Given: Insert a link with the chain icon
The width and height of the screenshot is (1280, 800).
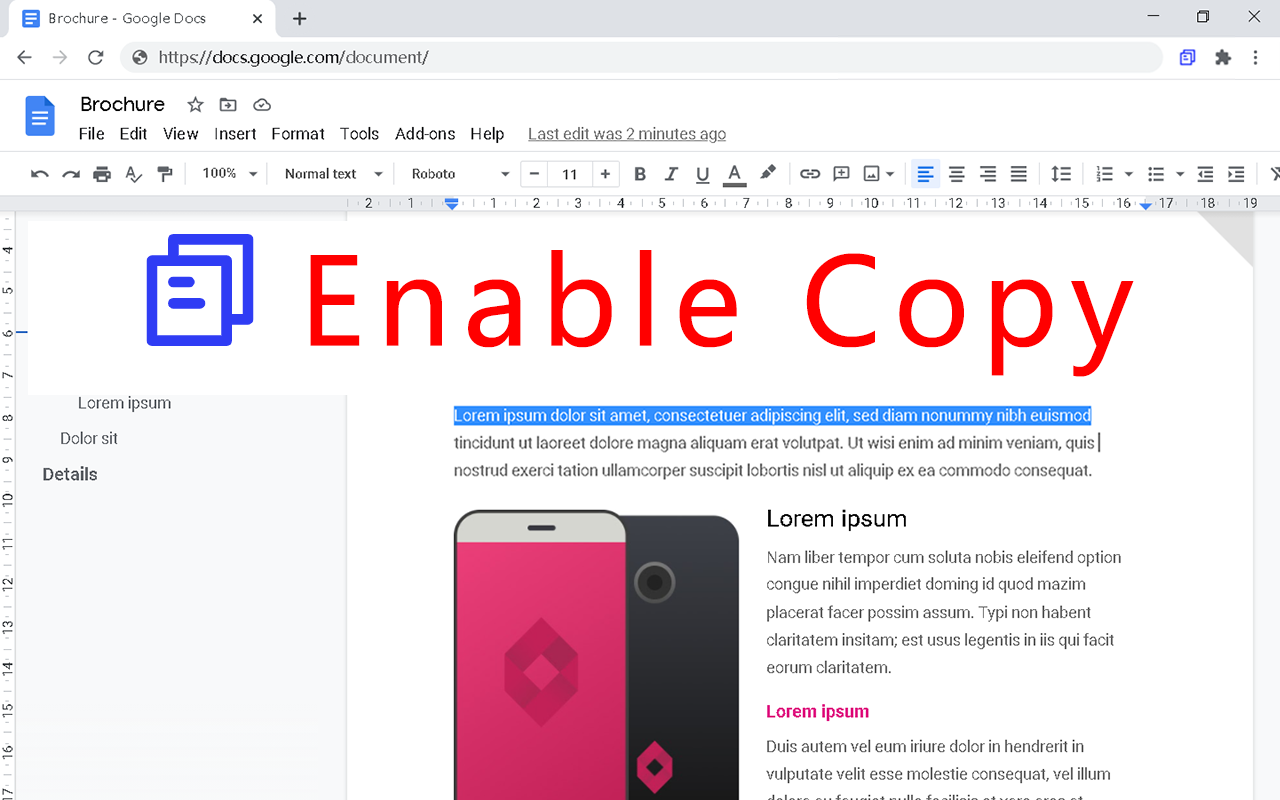Looking at the screenshot, I should (810, 174).
